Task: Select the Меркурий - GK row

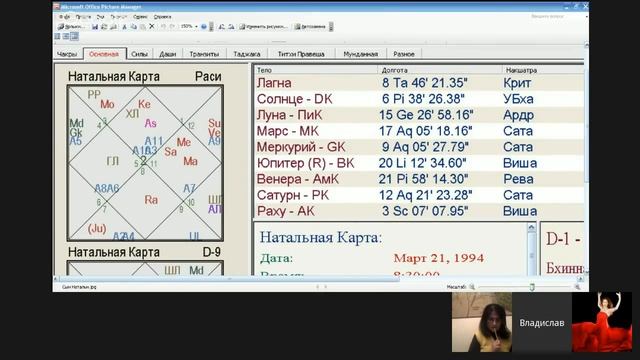Action: pyautogui.click(x=419, y=147)
